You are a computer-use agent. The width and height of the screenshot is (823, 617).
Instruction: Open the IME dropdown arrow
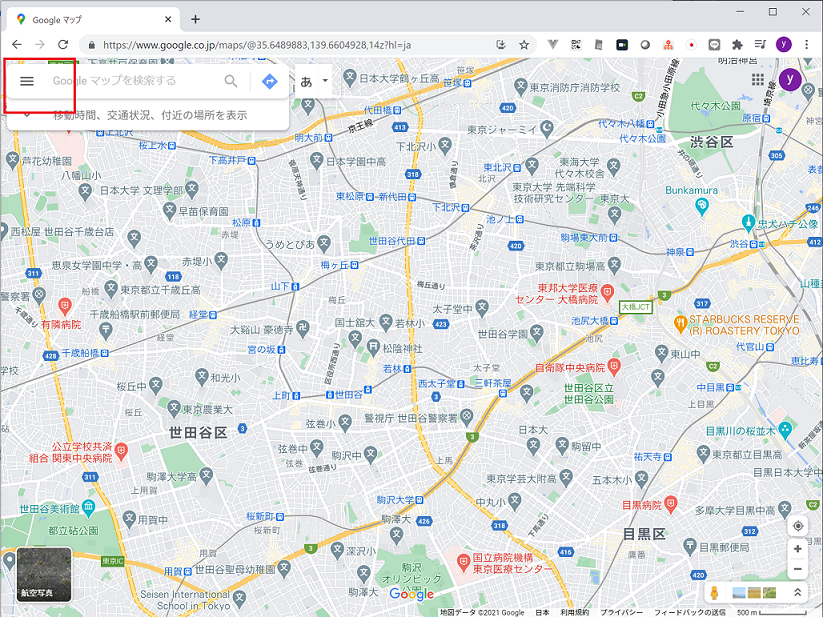[323, 79]
